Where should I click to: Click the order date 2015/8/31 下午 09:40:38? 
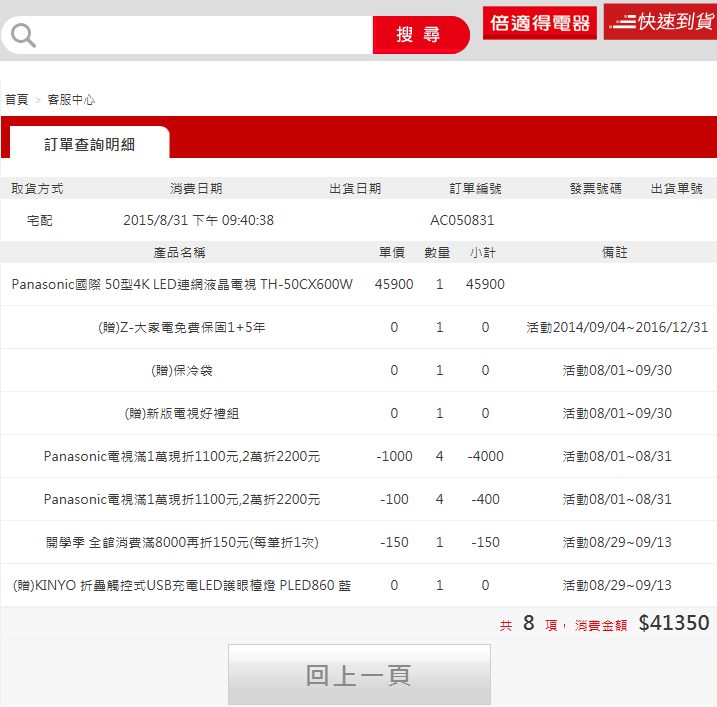point(198,220)
